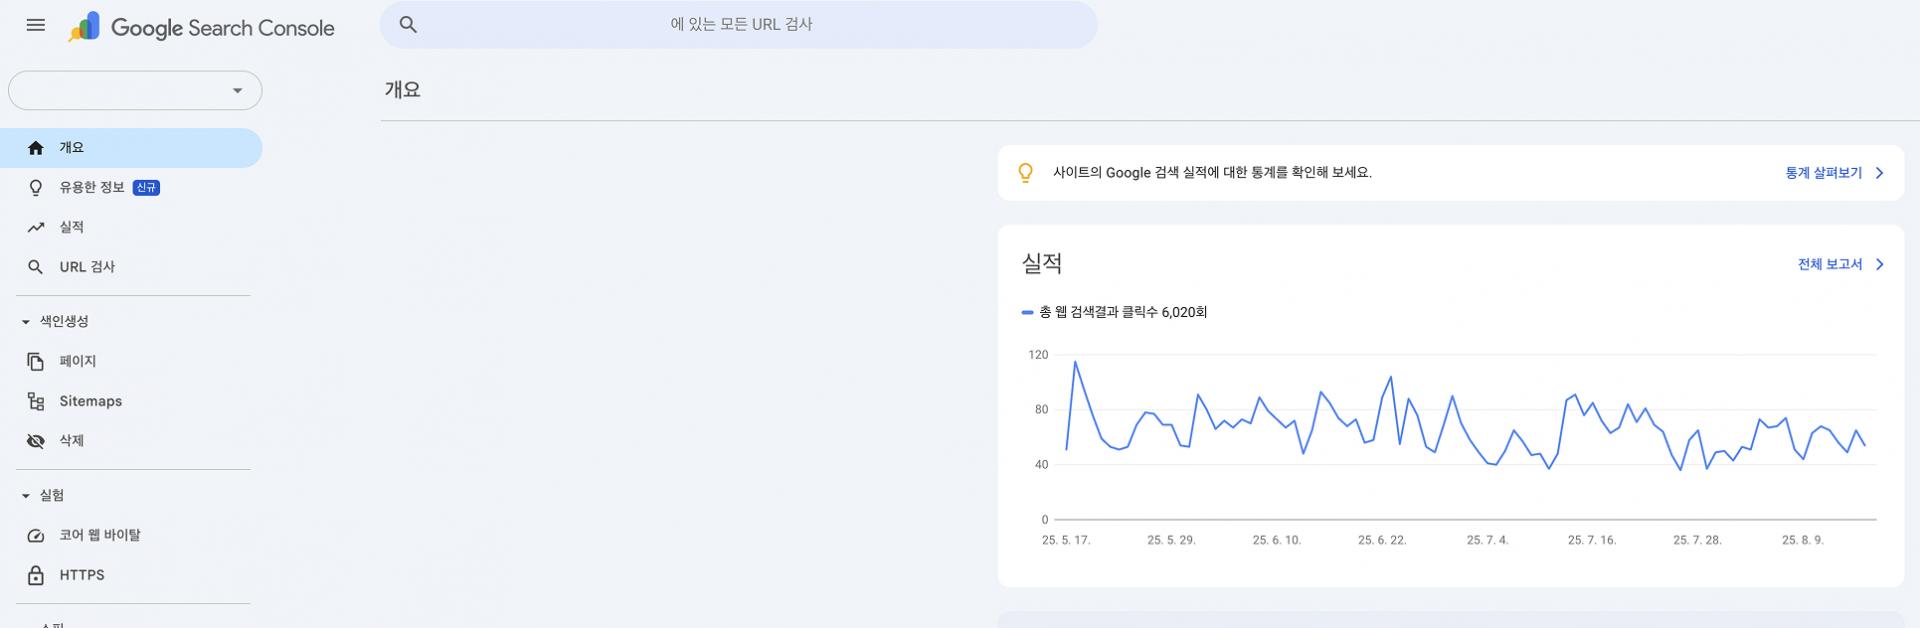This screenshot has height=628, width=1920.
Task: Click the URL inspection search field
Action: (738, 23)
